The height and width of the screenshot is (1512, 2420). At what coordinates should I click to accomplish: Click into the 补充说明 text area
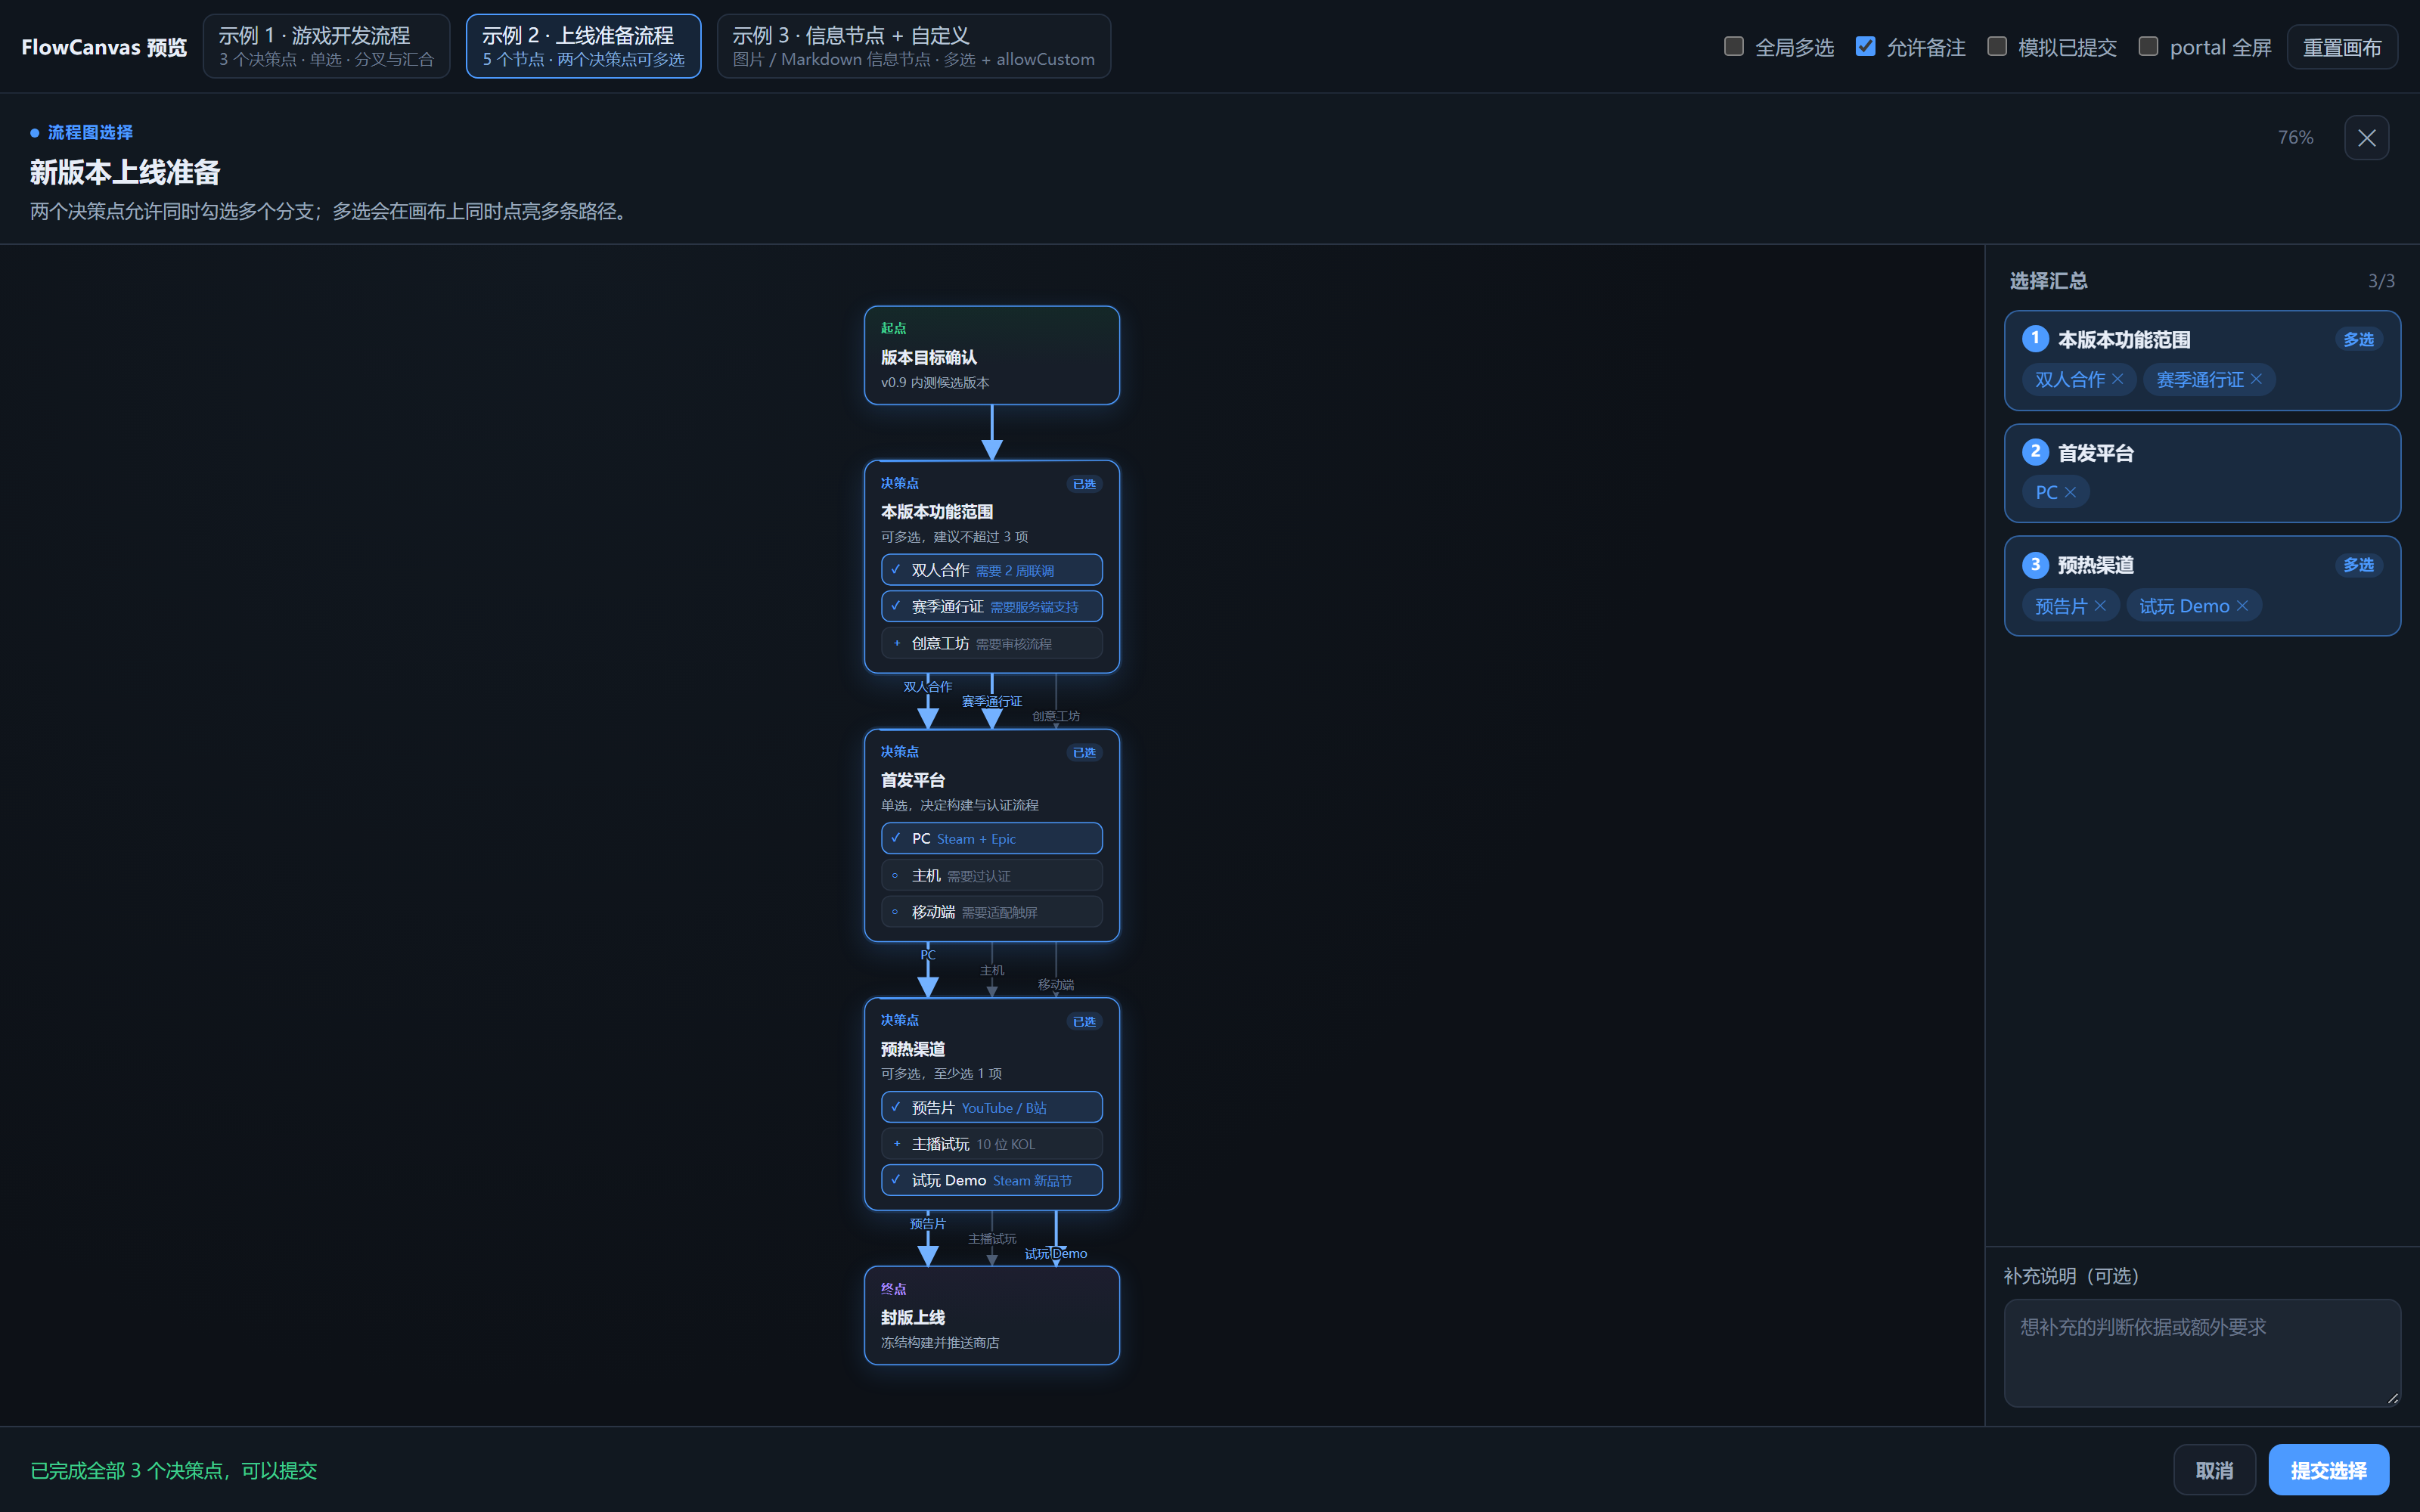2202,1353
